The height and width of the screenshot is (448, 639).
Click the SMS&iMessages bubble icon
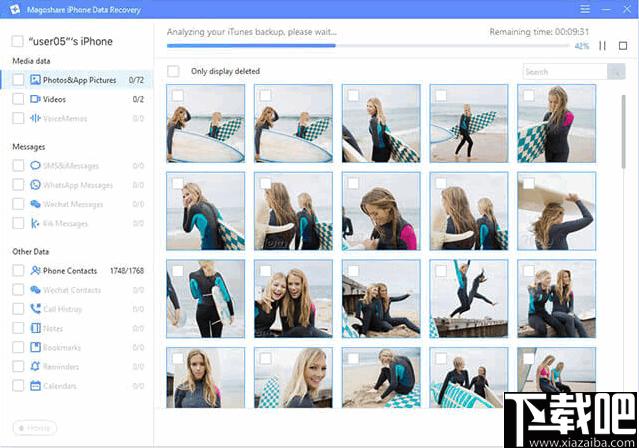click(35, 166)
